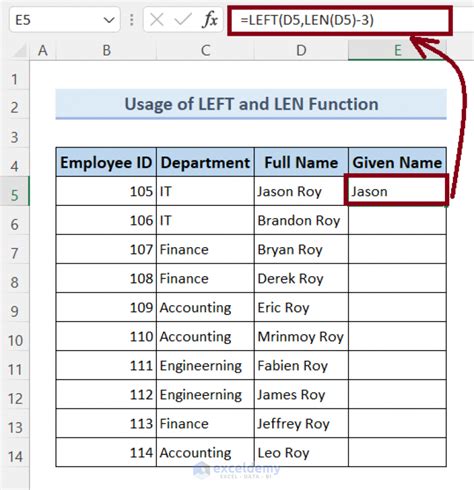Image resolution: width=474 pixels, height=490 pixels.
Task: Select Employee ID cell 107
Action: pos(106,249)
